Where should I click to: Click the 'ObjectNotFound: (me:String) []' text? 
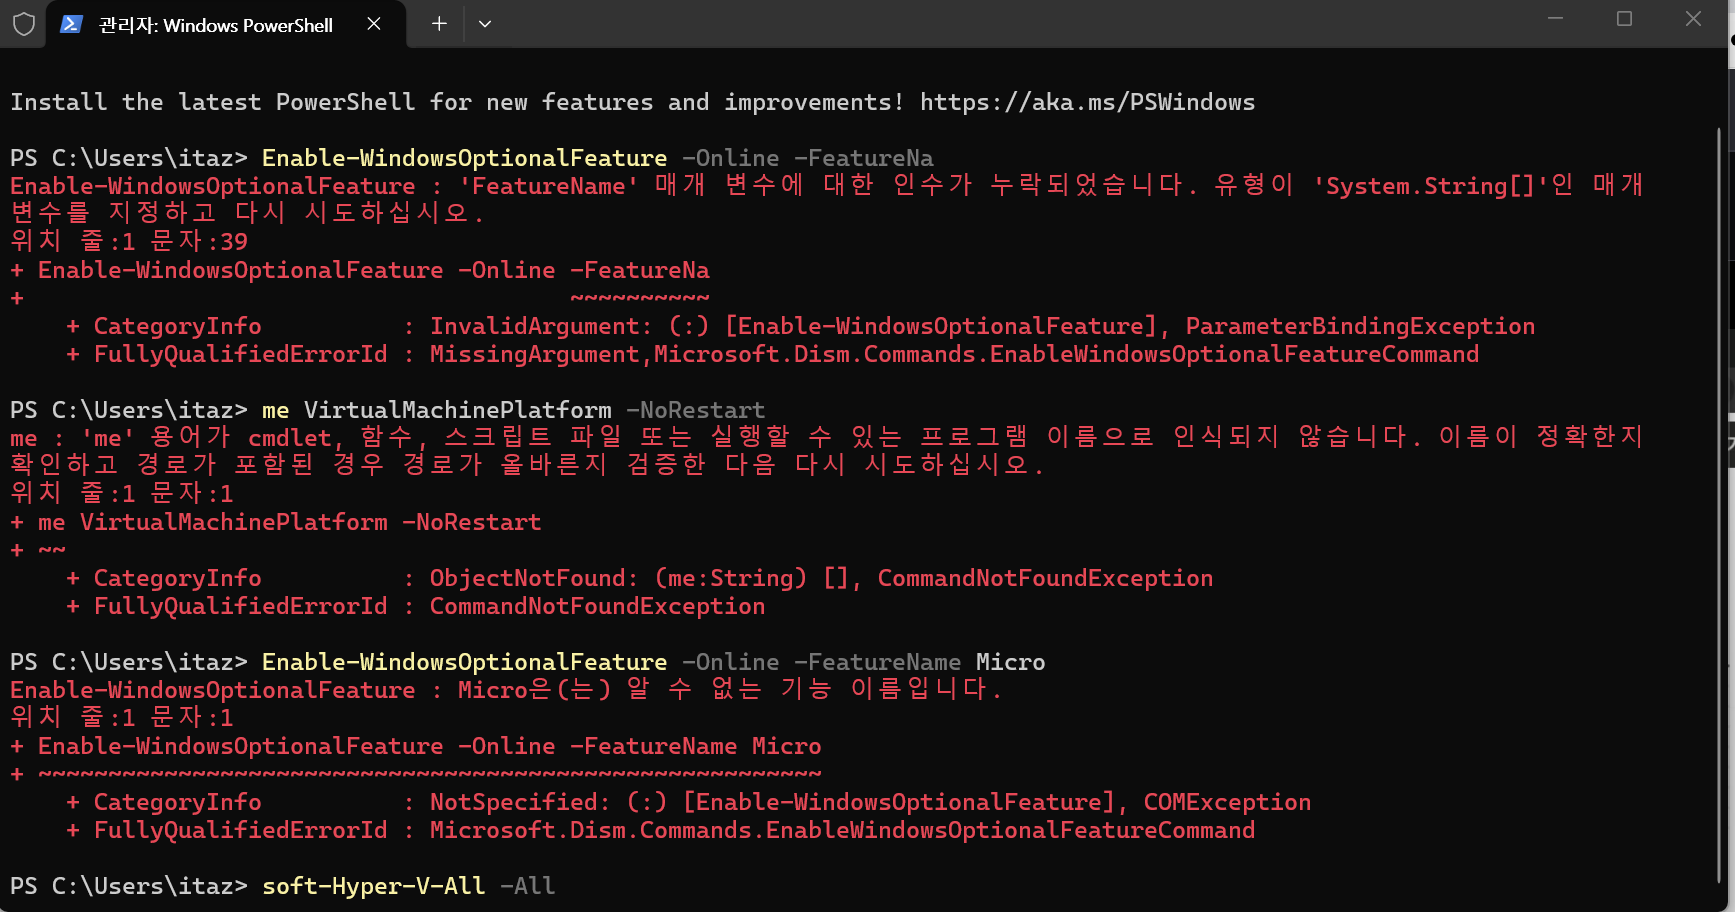point(638,578)
